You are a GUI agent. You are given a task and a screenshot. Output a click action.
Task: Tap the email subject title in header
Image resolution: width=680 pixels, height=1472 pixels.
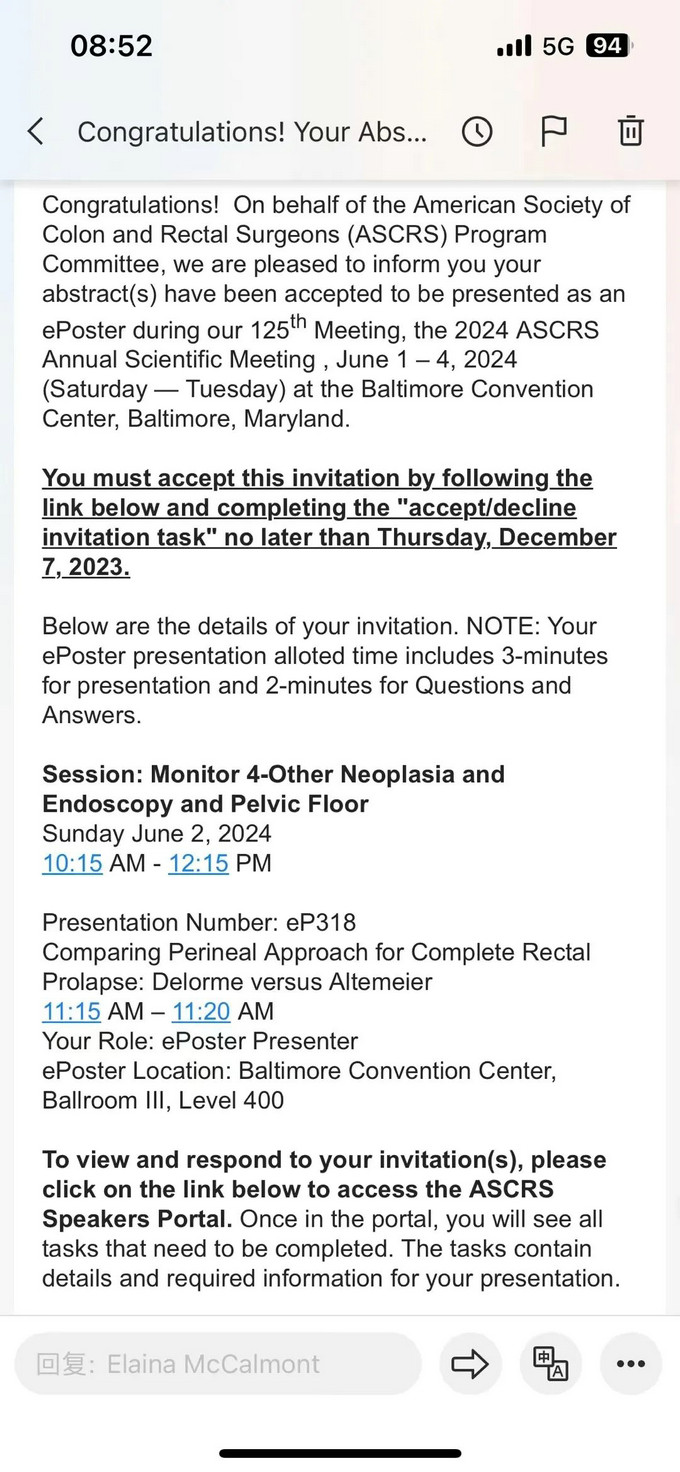252,131
